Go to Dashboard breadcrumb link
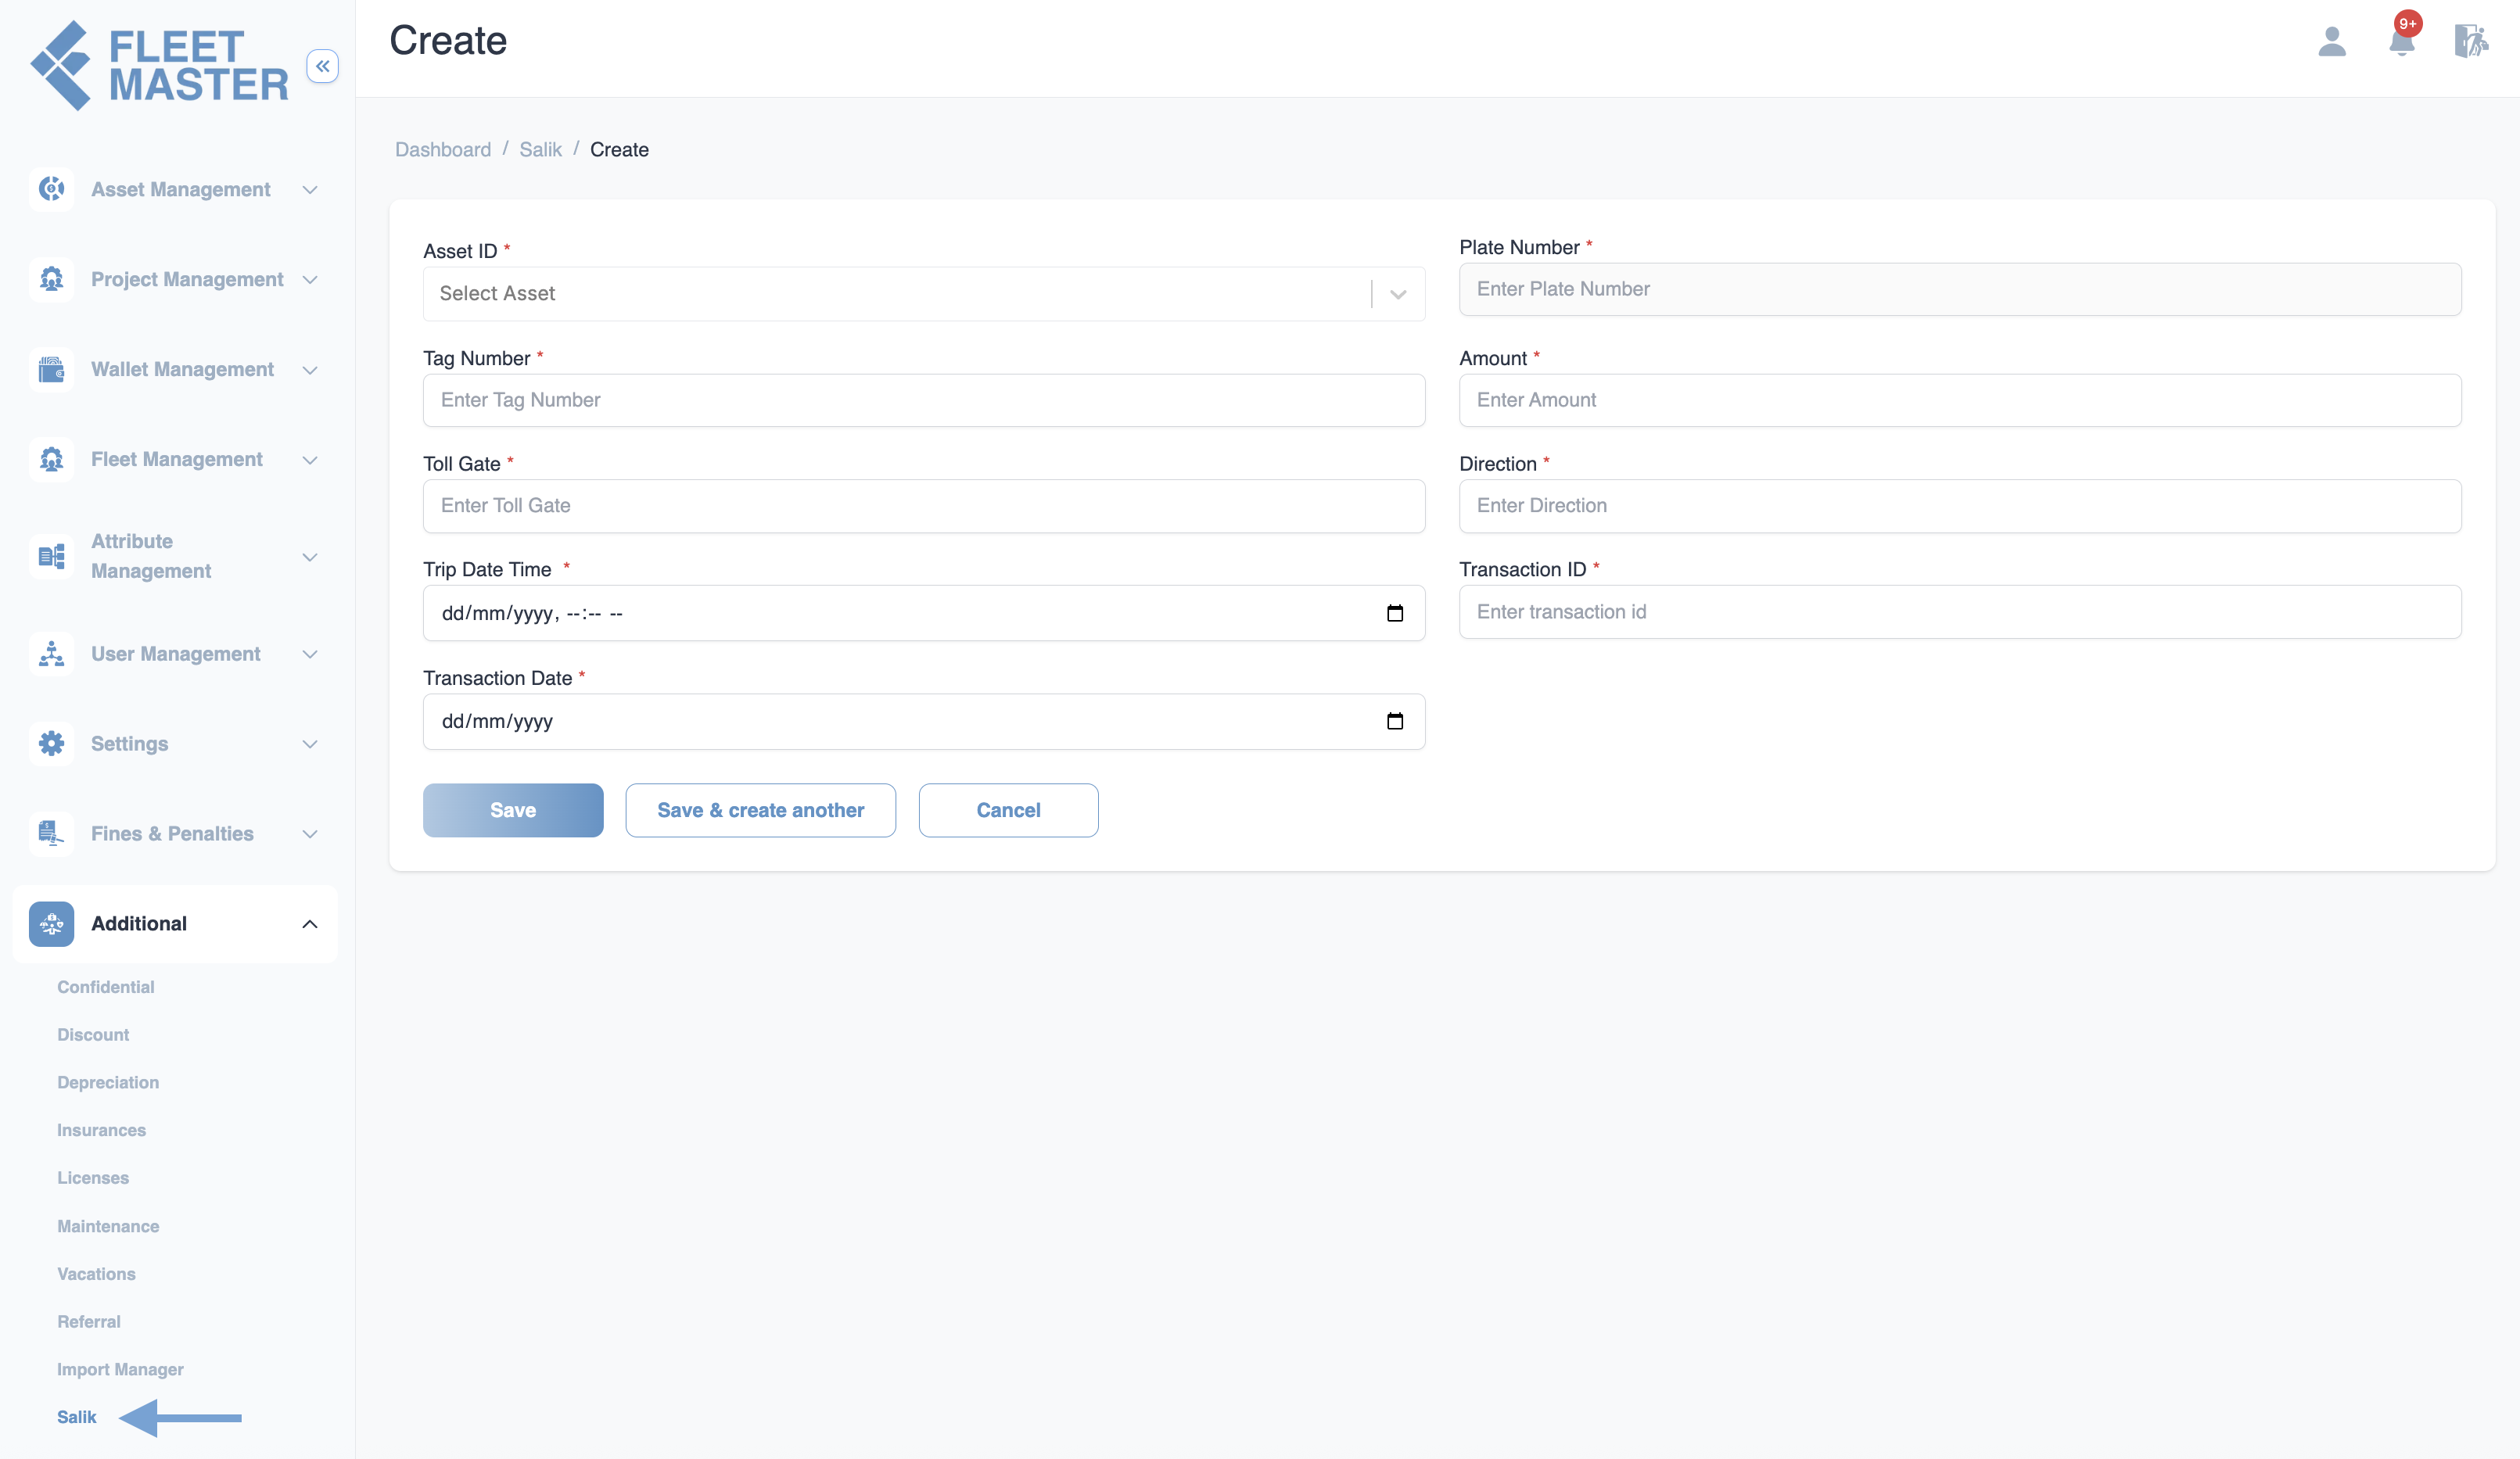This screenshot has height=1459, width=2520. (x=443, y=149)
